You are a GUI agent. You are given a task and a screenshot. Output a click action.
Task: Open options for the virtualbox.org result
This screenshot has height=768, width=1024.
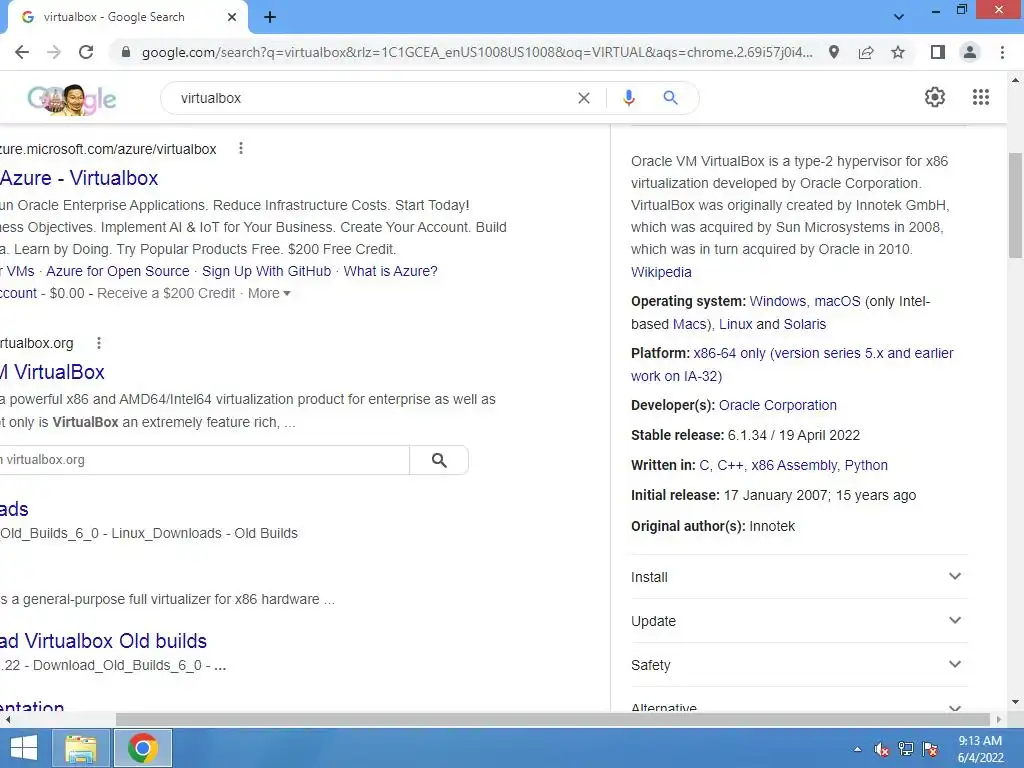[x=99, y=343]
